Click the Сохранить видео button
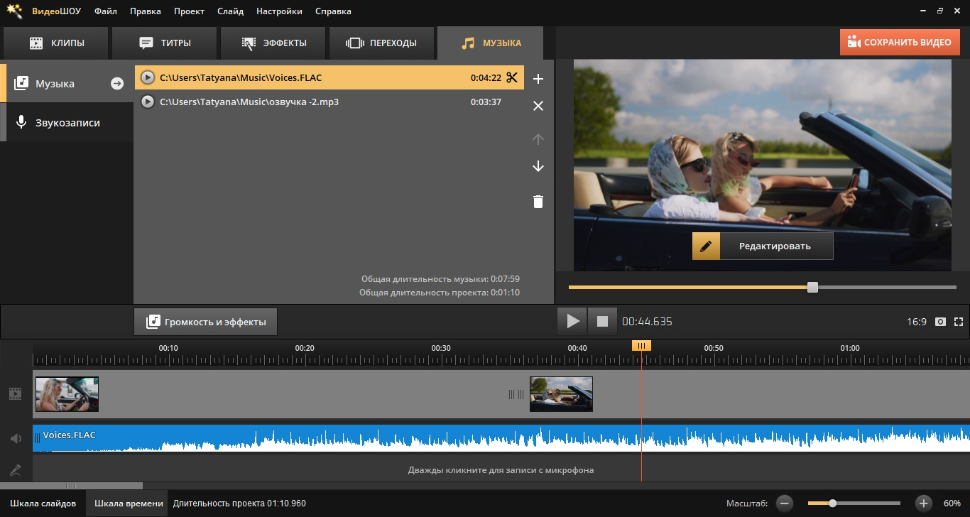Screen dimensions: 970x517 (x=899, y=42)
